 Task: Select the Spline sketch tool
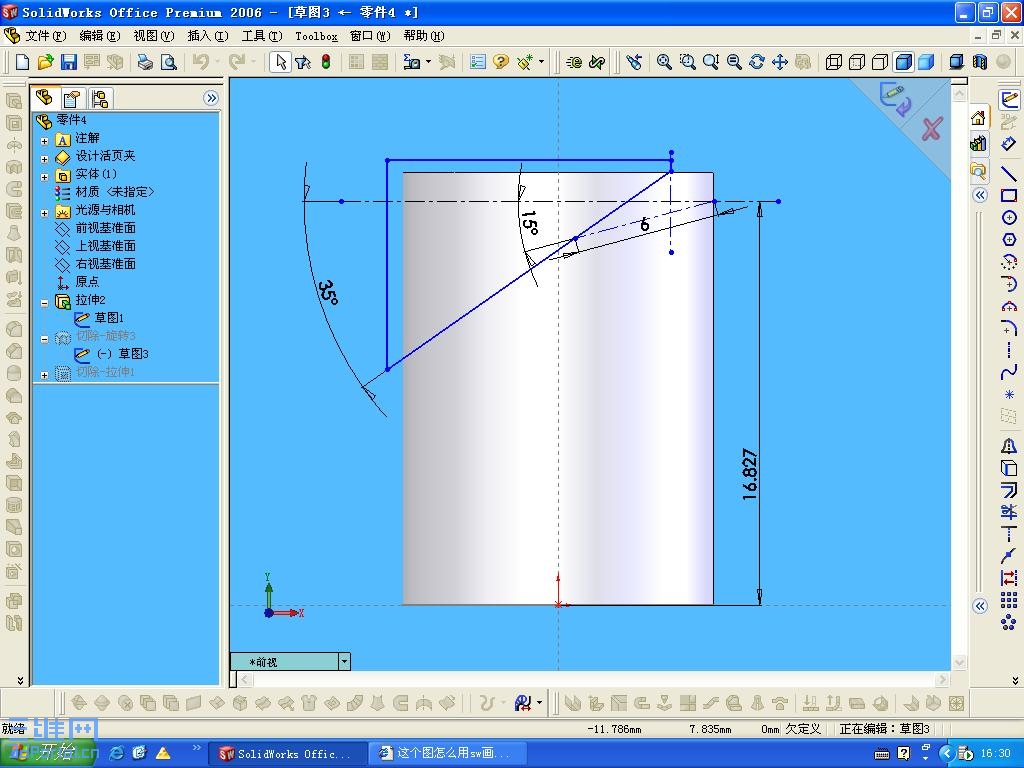(1009, 372)
